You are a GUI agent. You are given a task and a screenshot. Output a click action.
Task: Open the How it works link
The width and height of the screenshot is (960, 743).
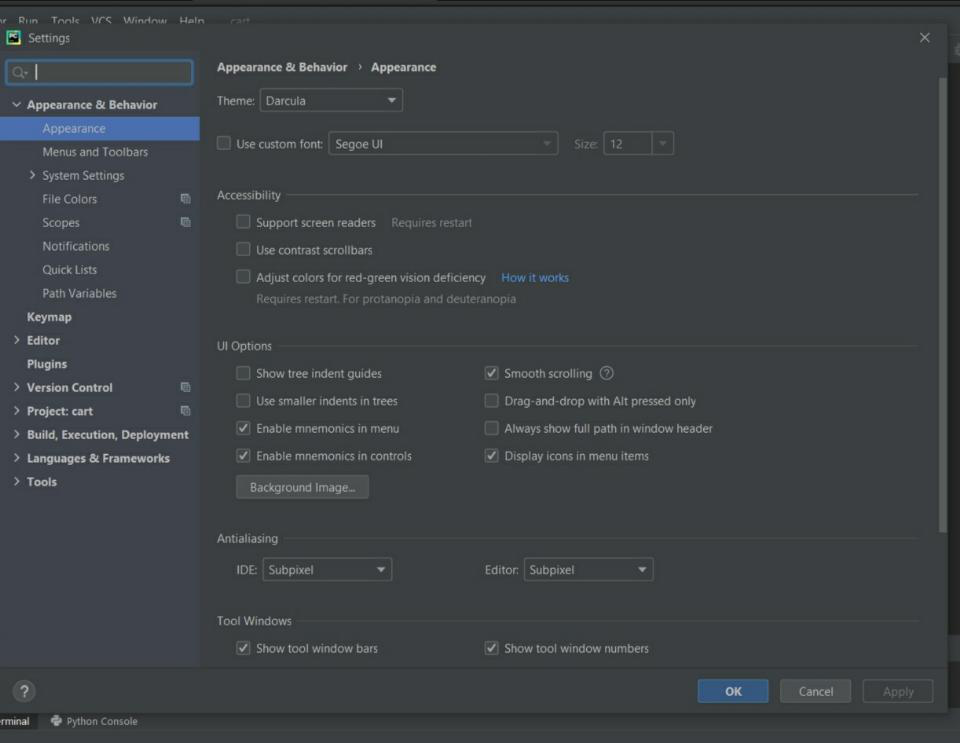pos(535,278)
